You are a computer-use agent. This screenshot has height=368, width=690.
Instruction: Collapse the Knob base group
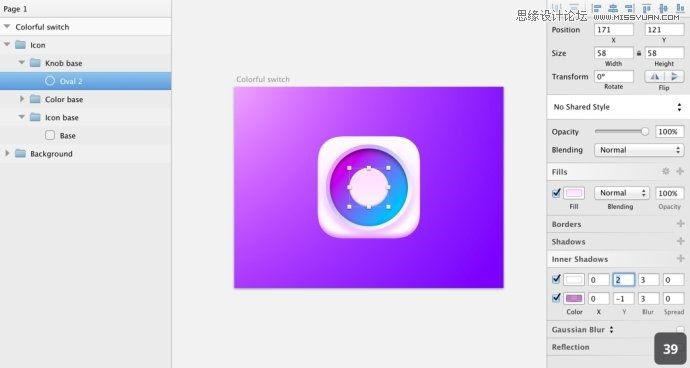22,63
